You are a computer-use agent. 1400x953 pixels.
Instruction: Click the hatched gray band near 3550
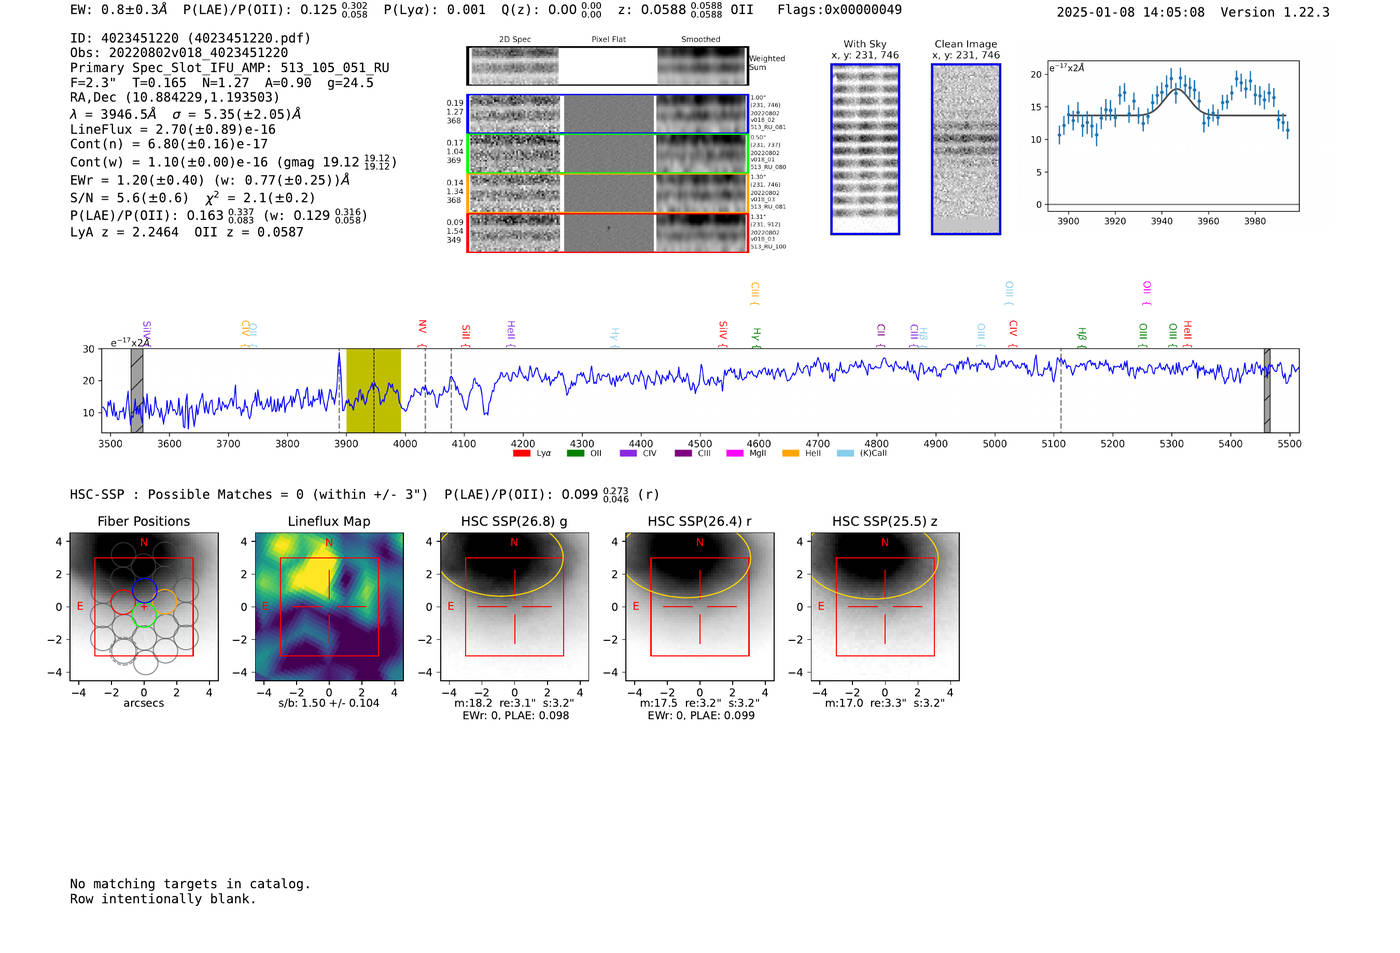click(137, 390)
